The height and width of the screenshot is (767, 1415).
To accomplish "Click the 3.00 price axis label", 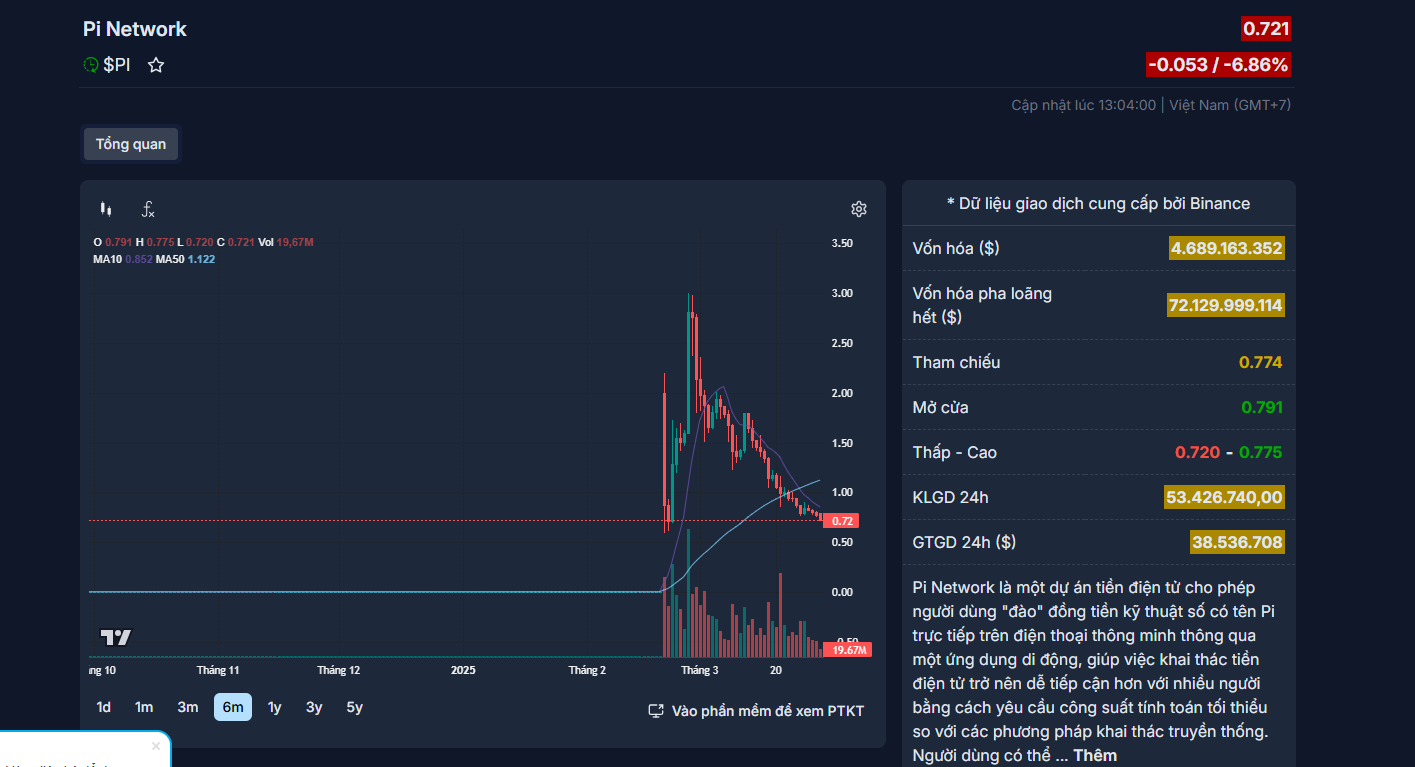I will (x=842, y=293).
